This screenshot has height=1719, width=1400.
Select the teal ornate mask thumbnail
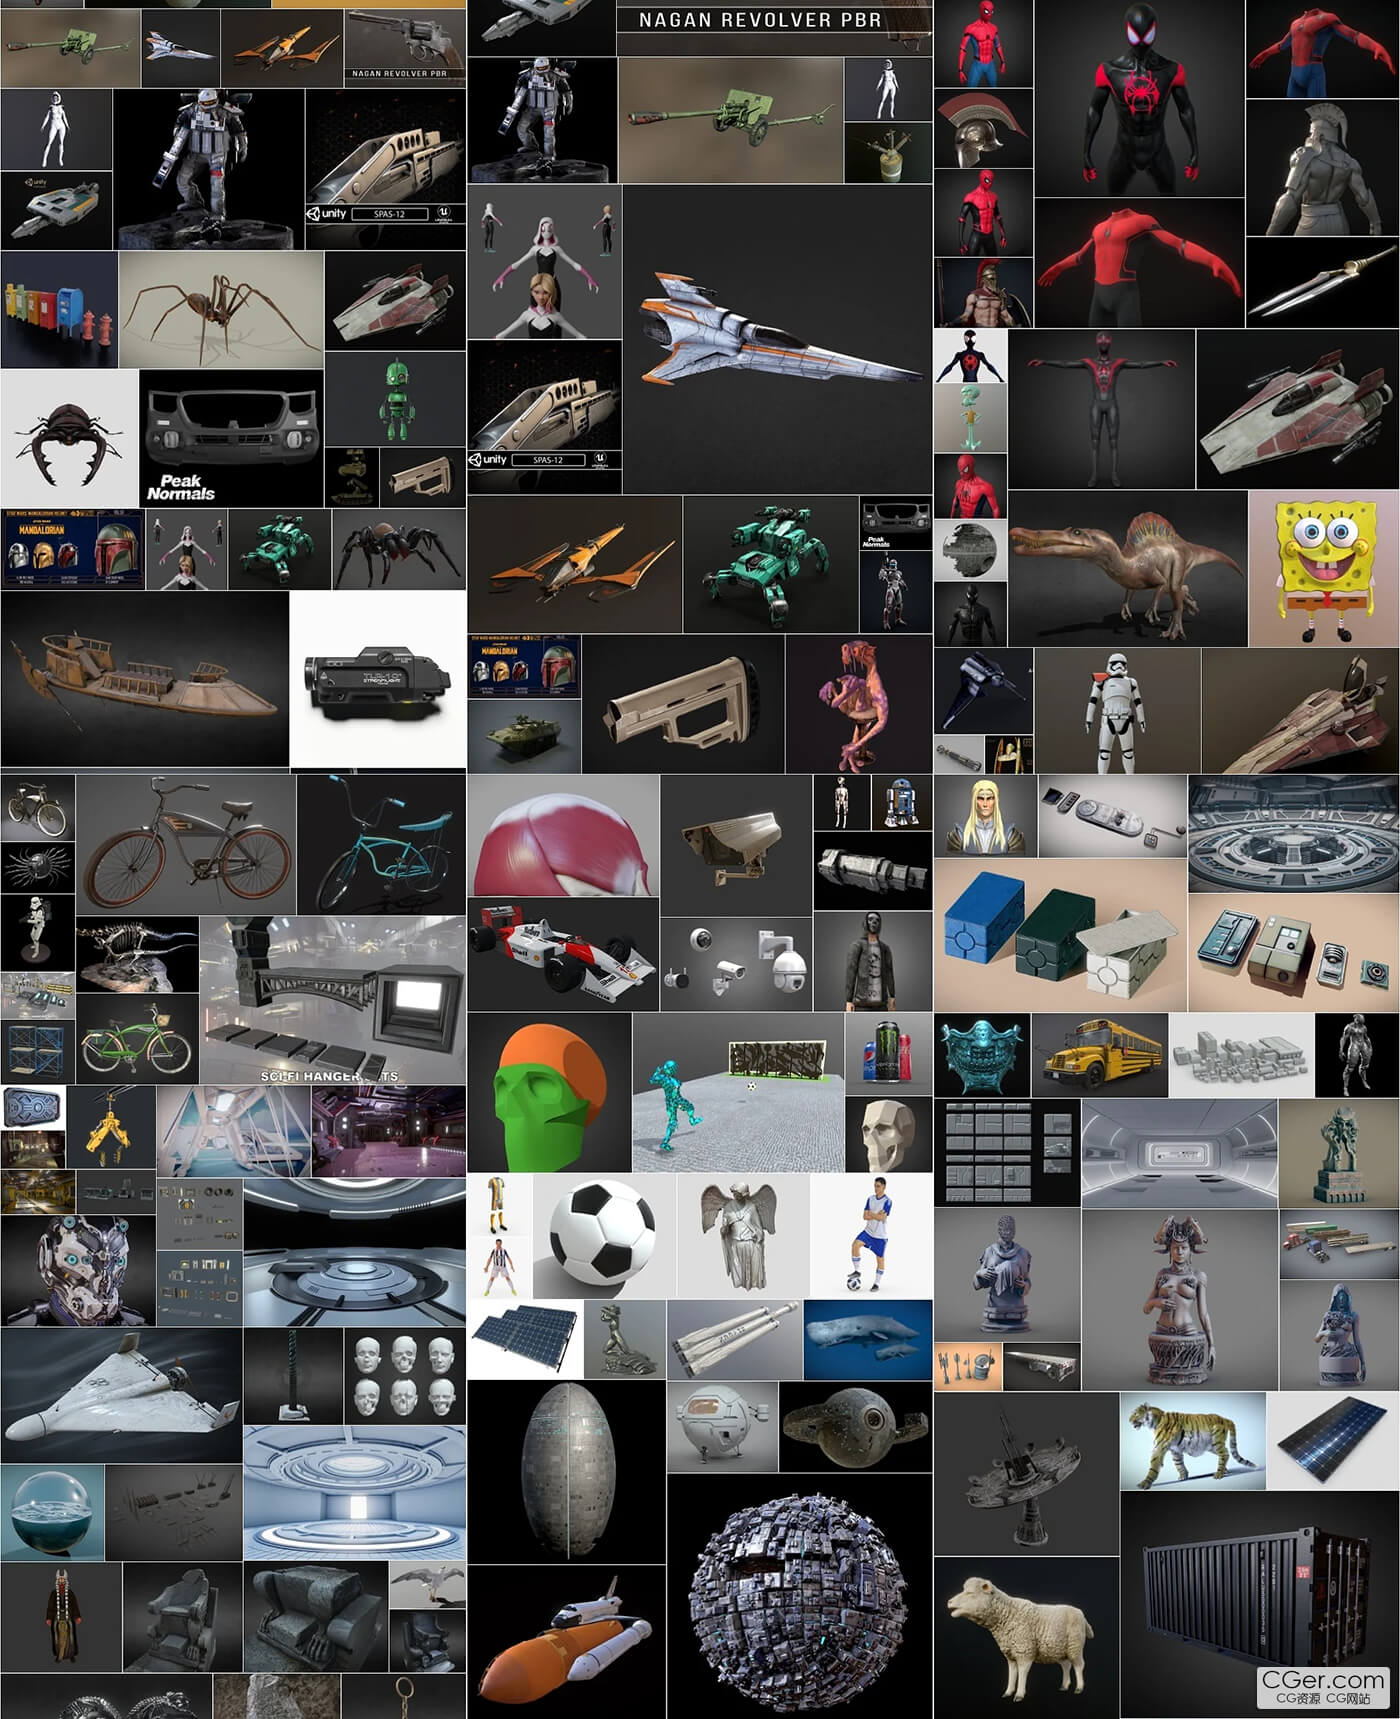(982, 1055)
